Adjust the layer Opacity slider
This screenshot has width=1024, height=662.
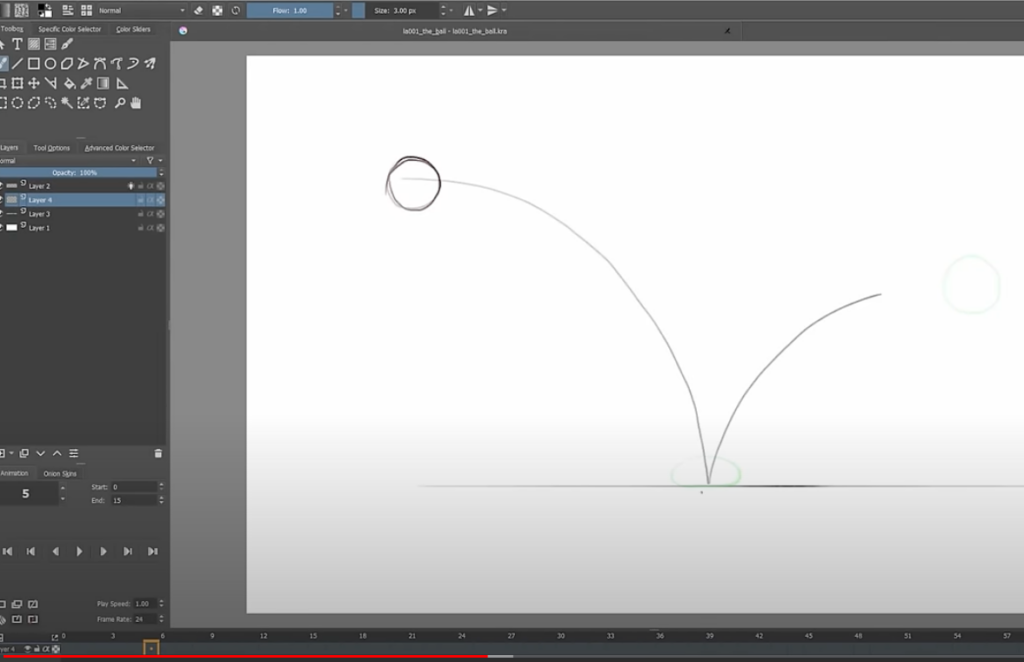tap(75, 173)
